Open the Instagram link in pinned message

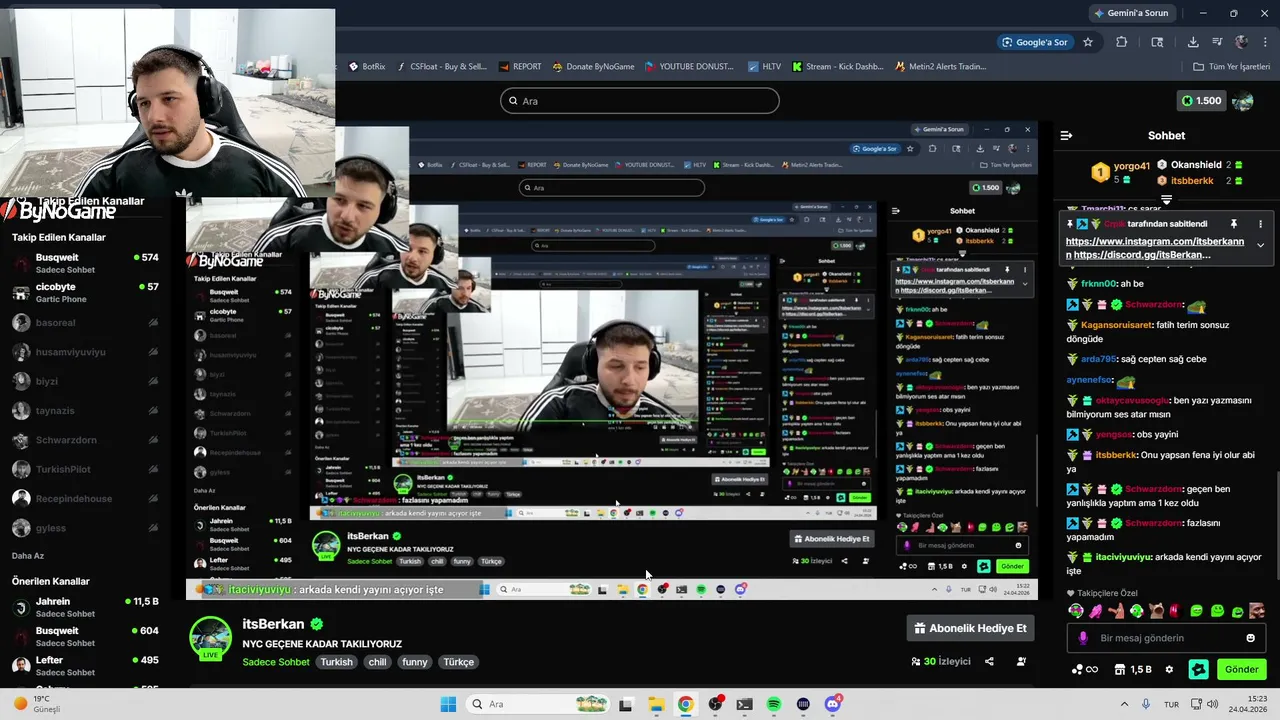coord(1155,241)
